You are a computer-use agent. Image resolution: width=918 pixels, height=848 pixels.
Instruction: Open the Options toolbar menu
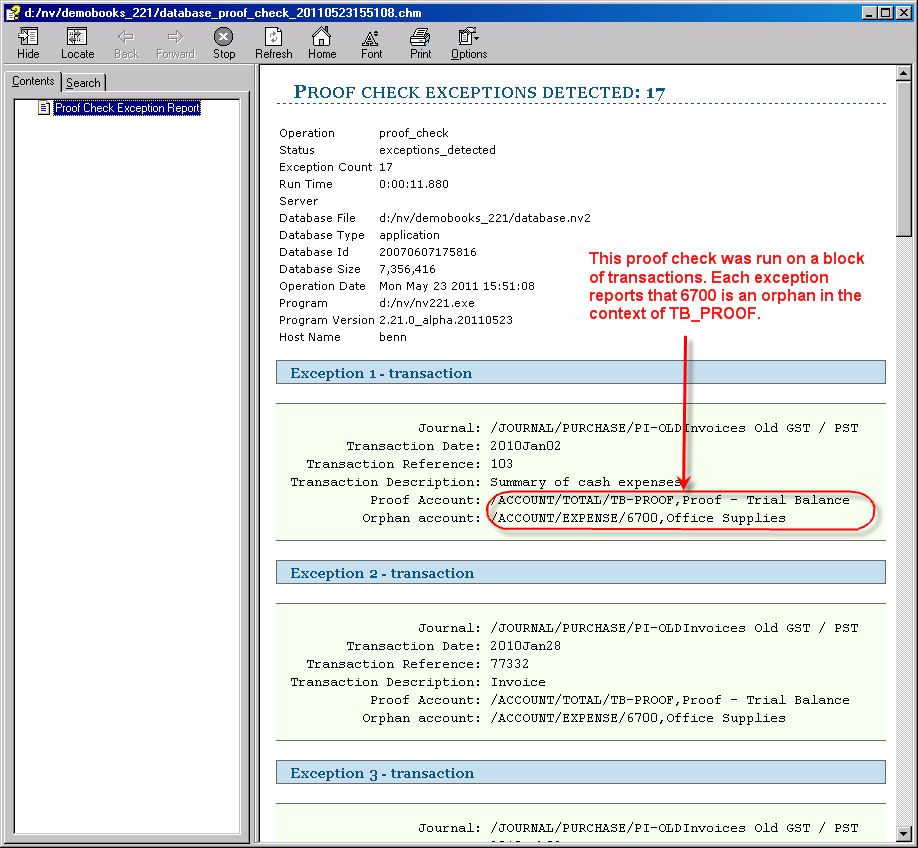coord(468,42)
